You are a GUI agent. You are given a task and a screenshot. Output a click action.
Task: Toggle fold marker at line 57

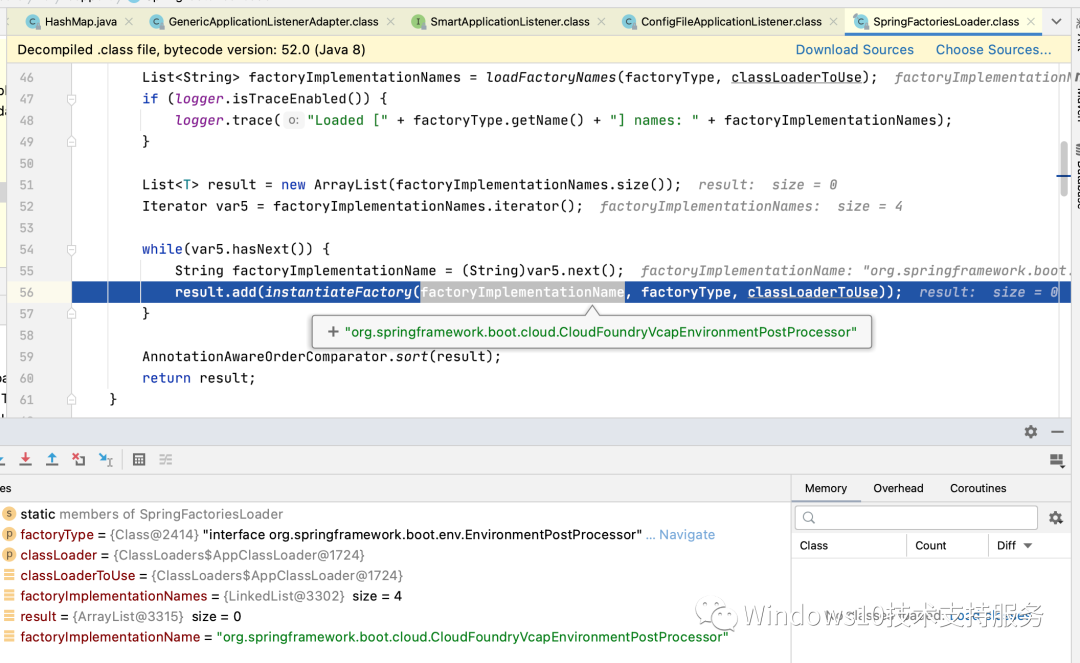72,314
